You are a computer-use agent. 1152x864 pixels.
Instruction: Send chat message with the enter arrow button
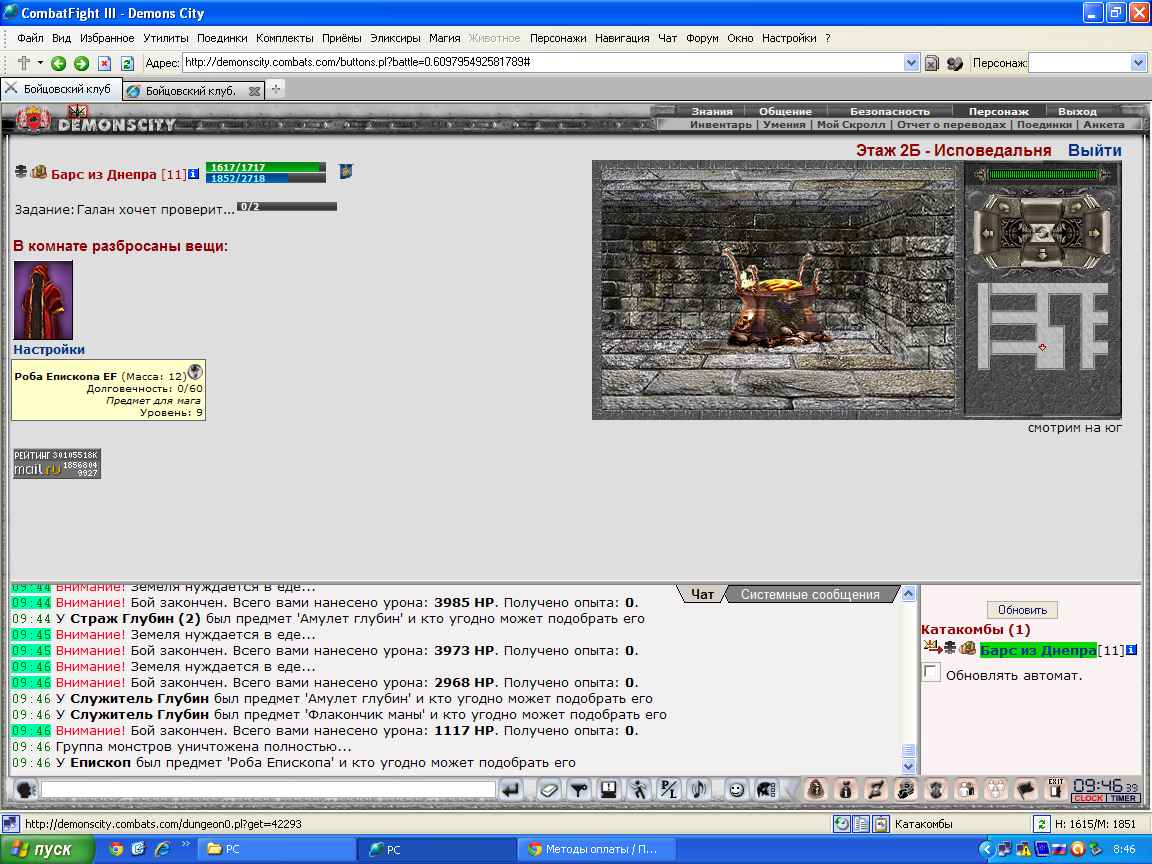[x=511, y=790]
